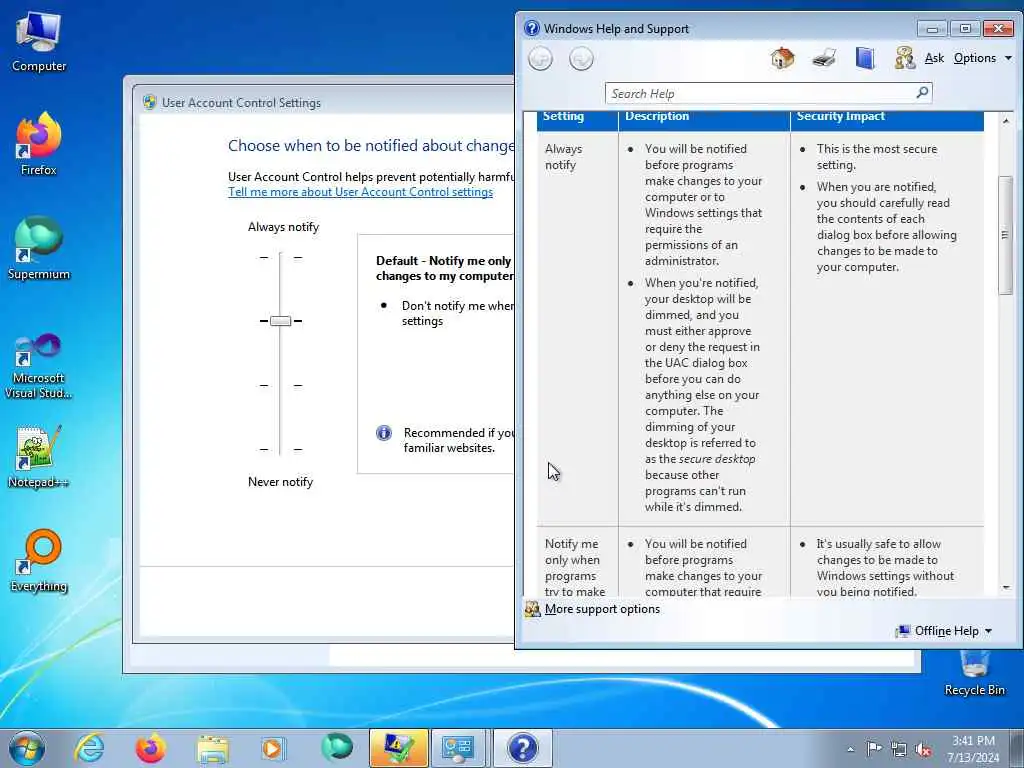
Task: Open Windows Explorer from taskbar
Action: pyautogui.click(x=213, y=748)
